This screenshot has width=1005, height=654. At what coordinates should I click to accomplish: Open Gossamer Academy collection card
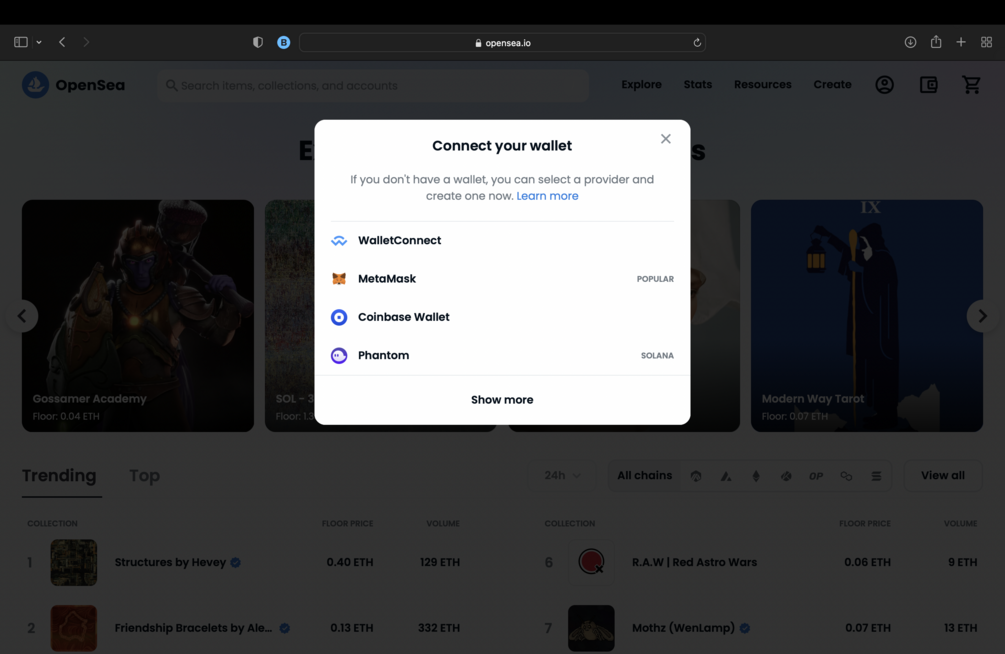[x=138, y=315]
